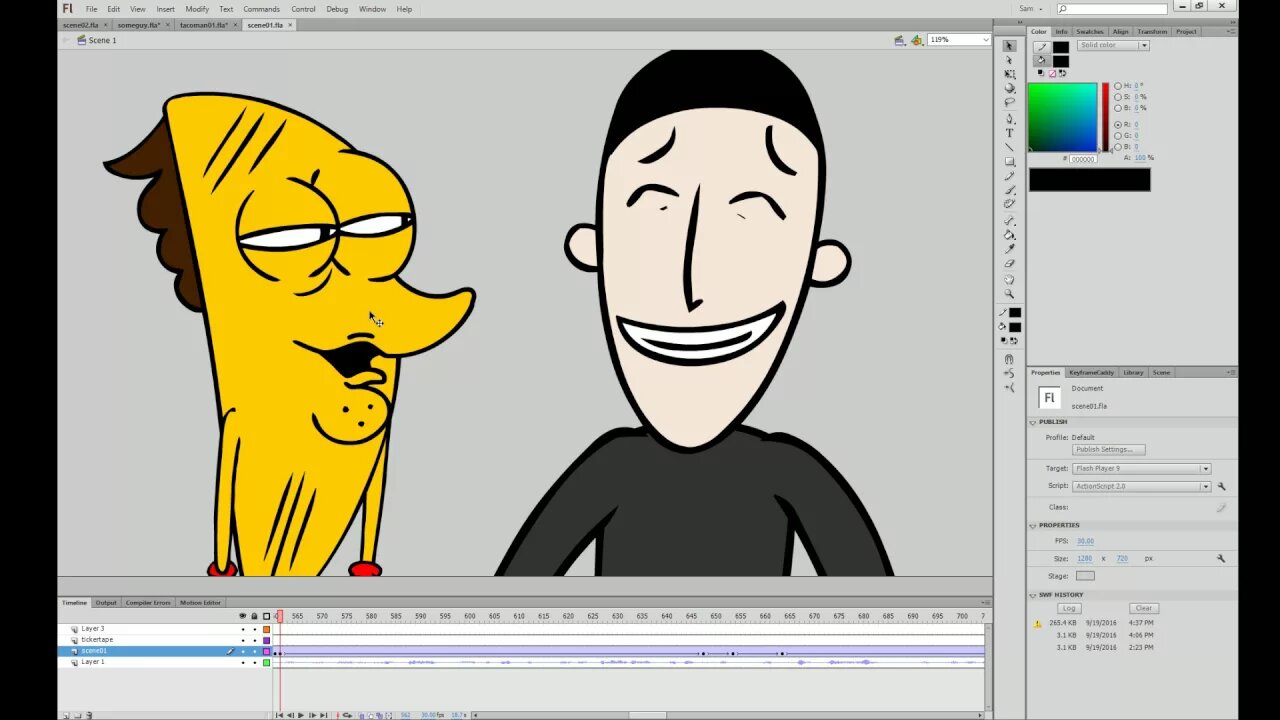This screenshot has height=720, width=1280.
Task: Collapse the SWF HISTORY section
Action: 1033,595
